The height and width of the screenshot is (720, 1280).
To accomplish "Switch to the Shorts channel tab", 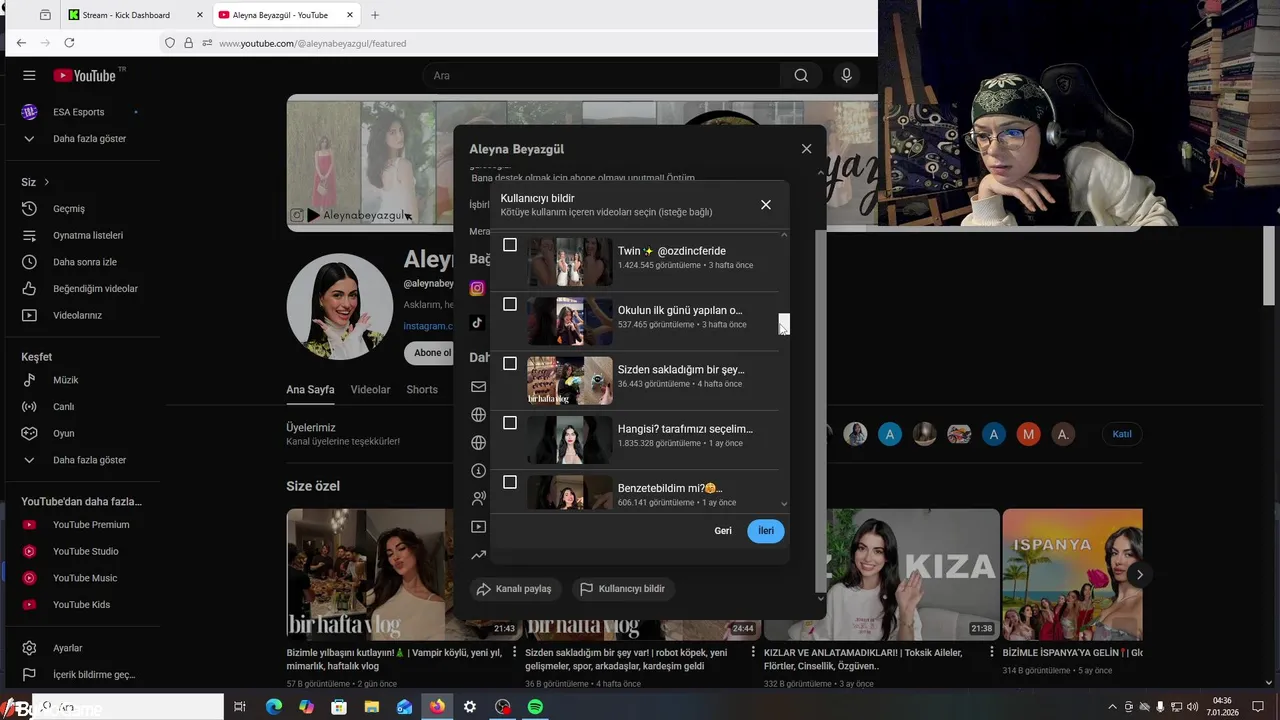I will 422,390.
